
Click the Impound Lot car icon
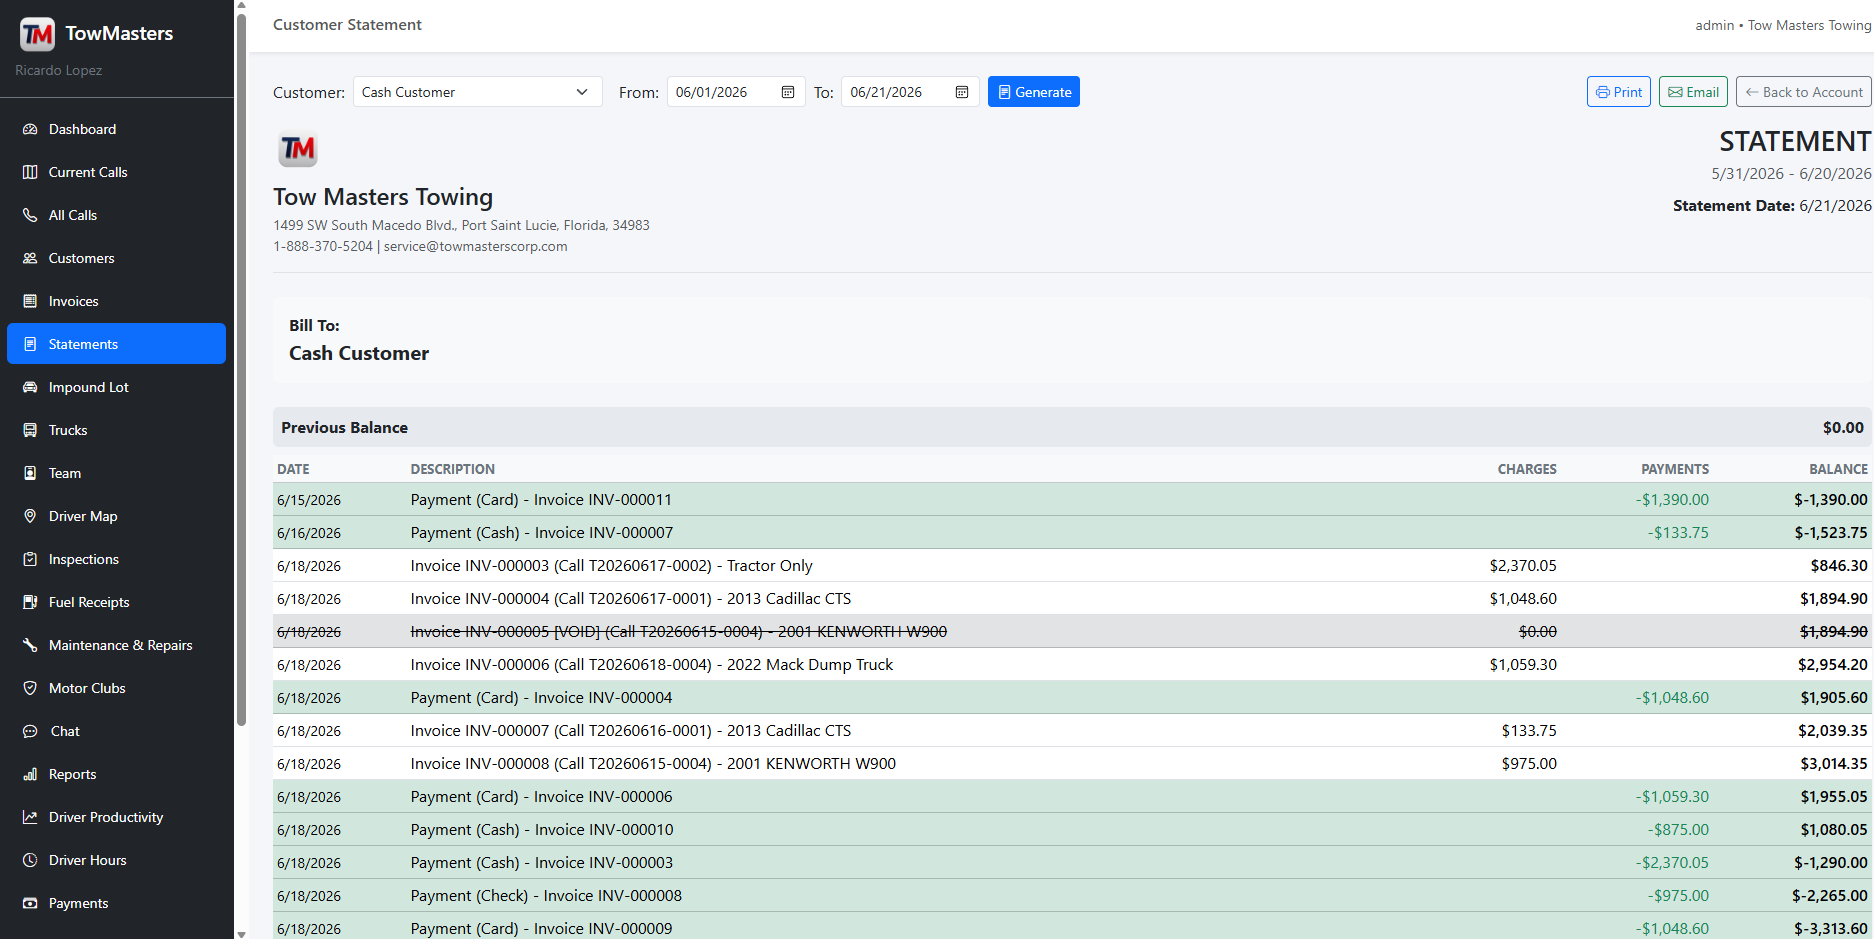tap(30, 387)
